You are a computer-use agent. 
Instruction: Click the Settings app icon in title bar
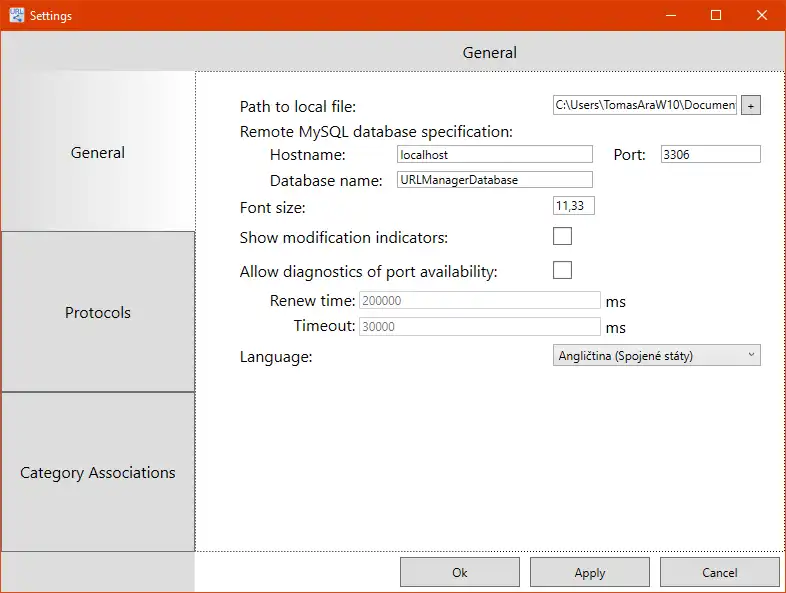tap(17, 15)
